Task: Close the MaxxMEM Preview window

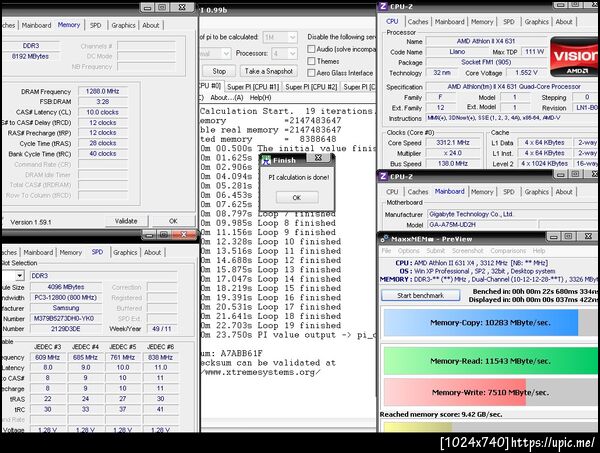Action: (x=588, y=236)
